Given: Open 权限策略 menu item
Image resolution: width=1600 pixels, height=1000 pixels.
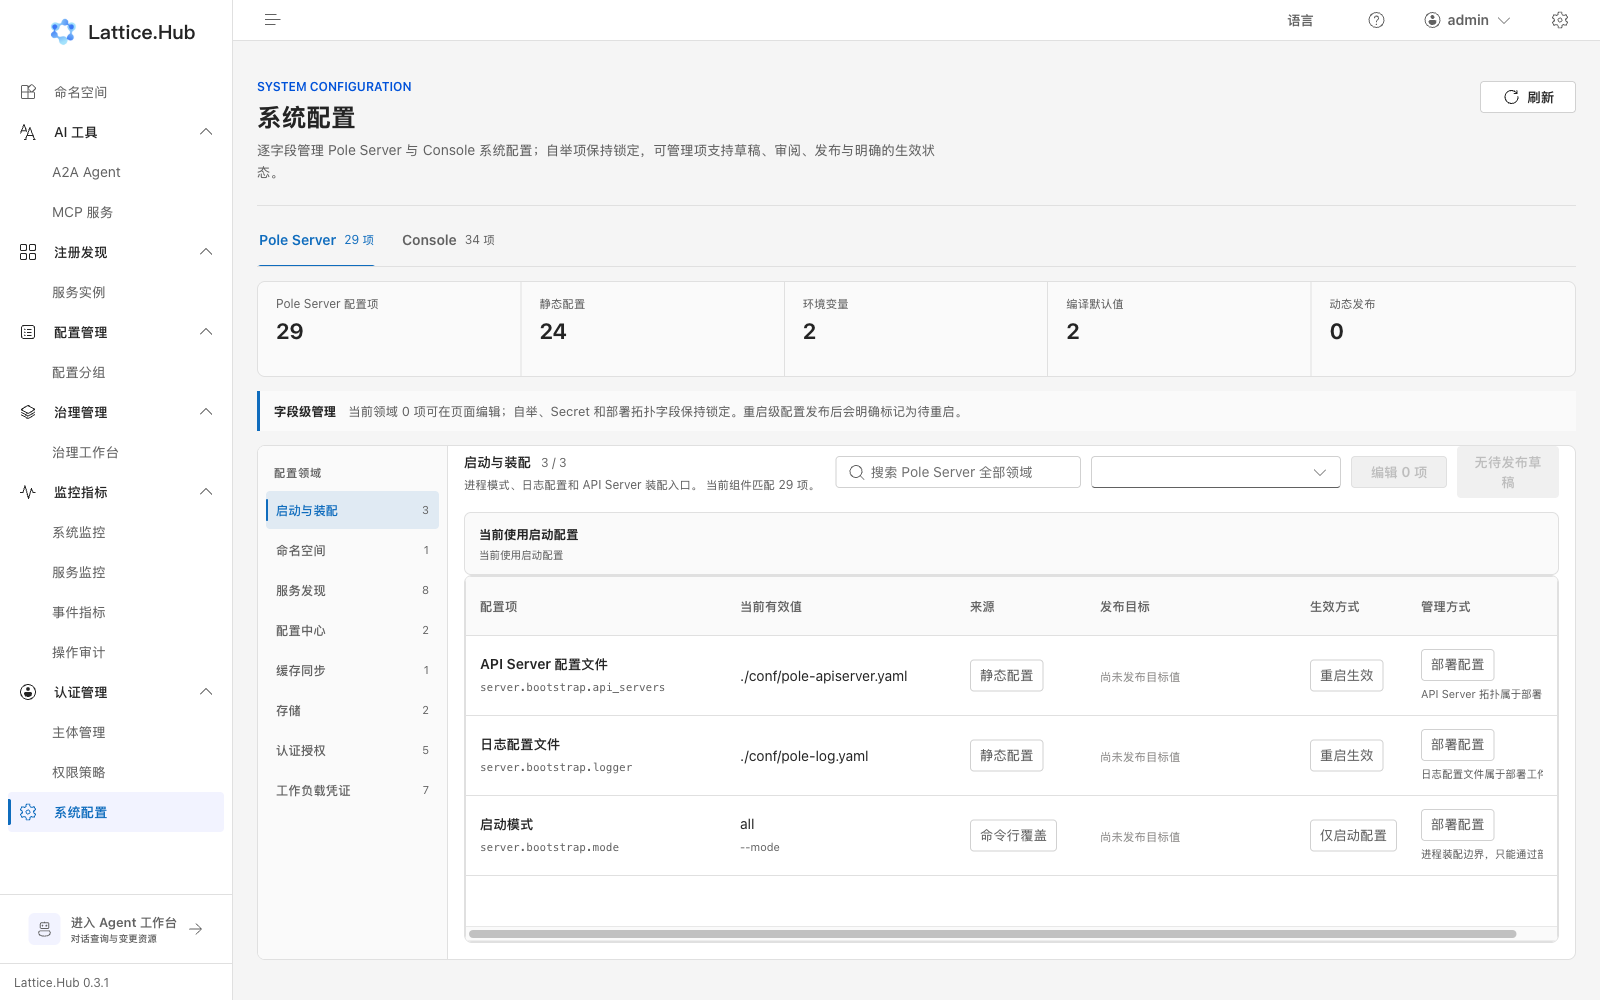Looking at the screenshot, I should (x=116, y=772).
